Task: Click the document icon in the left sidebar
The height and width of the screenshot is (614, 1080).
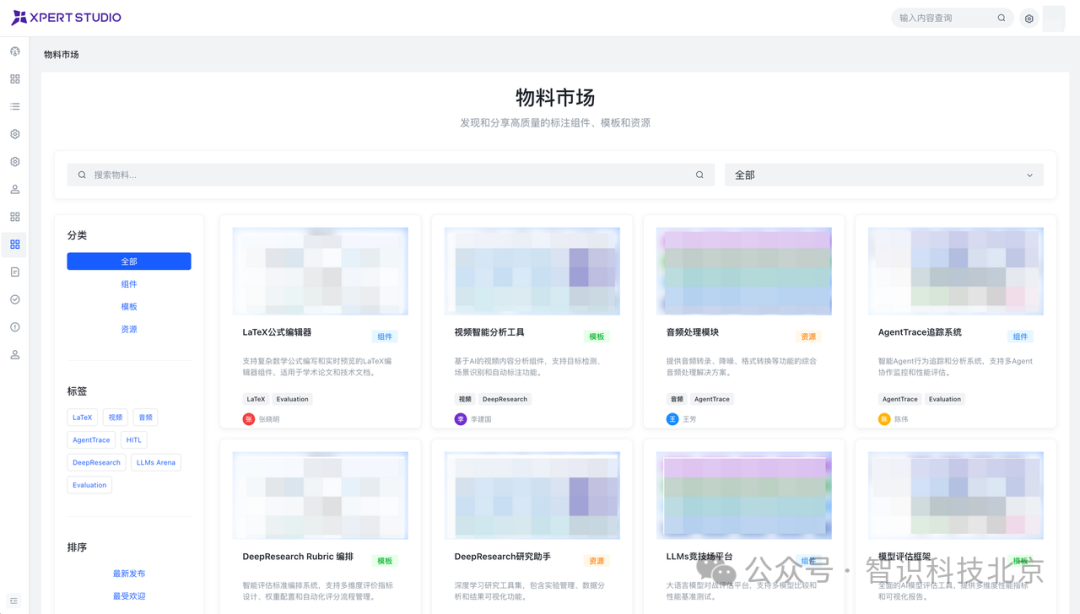Action: pos(14,271)
